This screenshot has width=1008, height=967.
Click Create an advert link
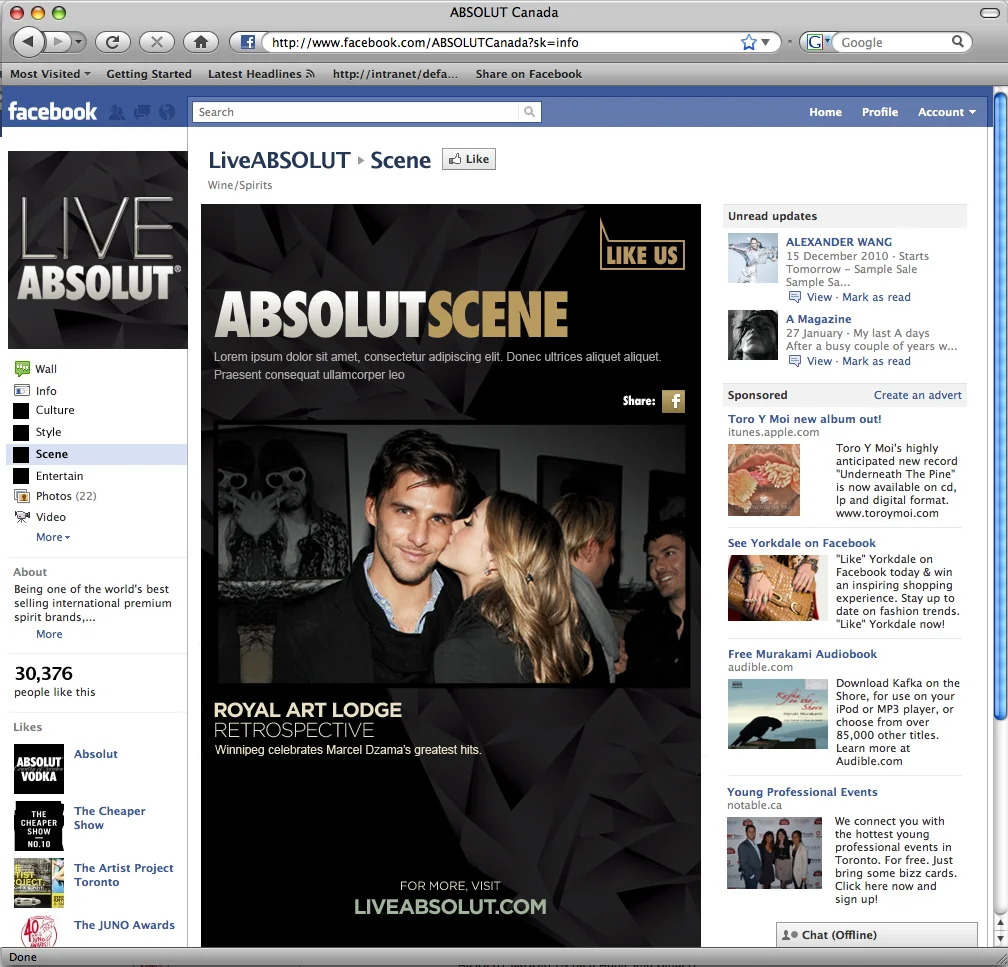(x=917, y=395)
